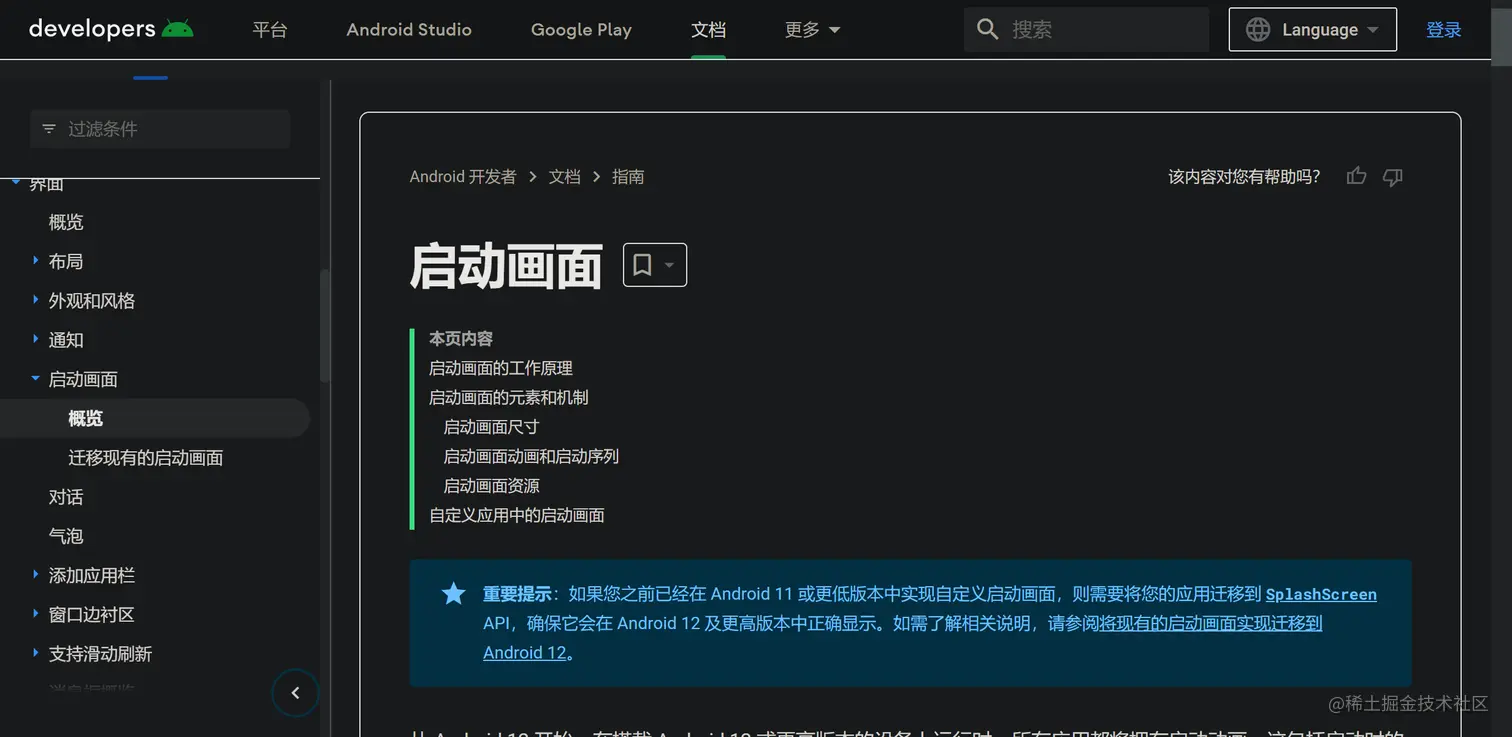Image resolution: width=1512 pixels, height=737 pixels.
Task: Click the thumbs up feedback icon
Action: click(1356, 177)
